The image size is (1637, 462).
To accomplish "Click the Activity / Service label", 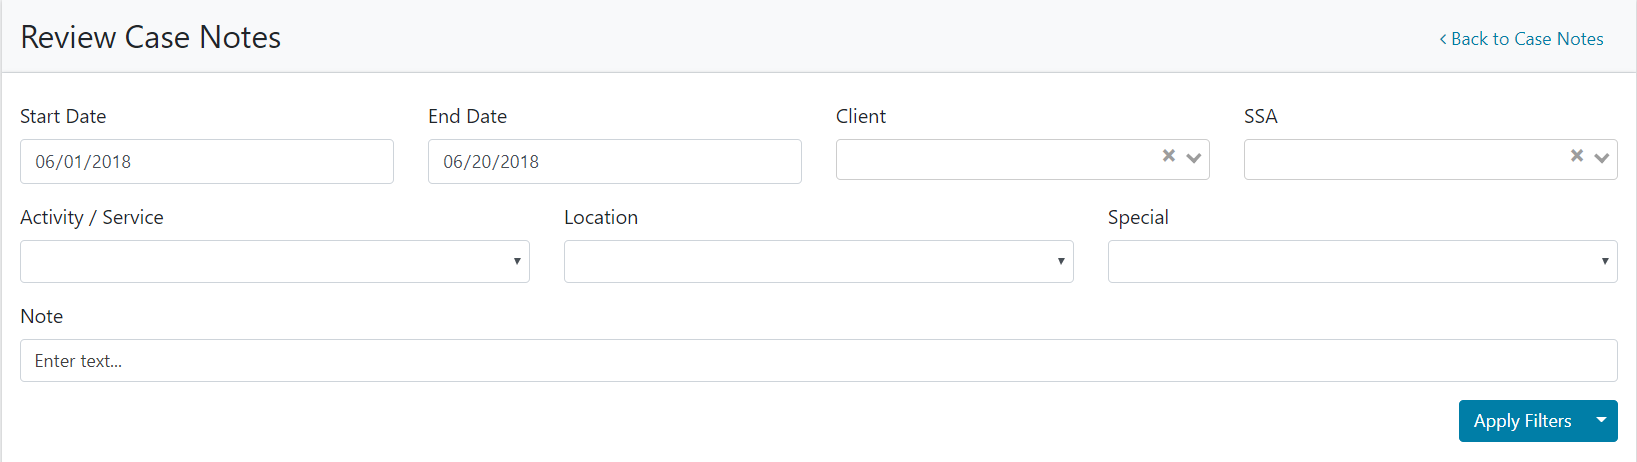I will (92, 218).
